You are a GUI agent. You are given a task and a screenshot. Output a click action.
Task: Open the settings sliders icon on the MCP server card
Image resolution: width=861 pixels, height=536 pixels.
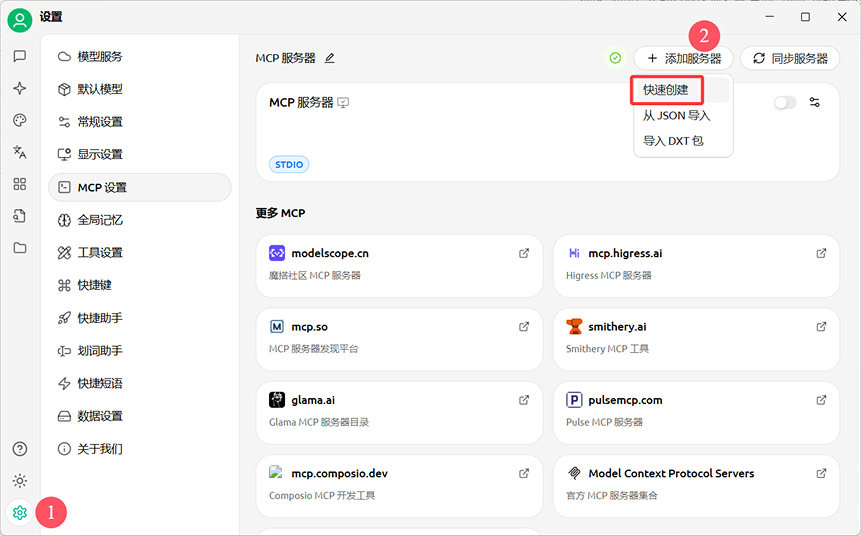pyautogui.click(x=815, y=102)
